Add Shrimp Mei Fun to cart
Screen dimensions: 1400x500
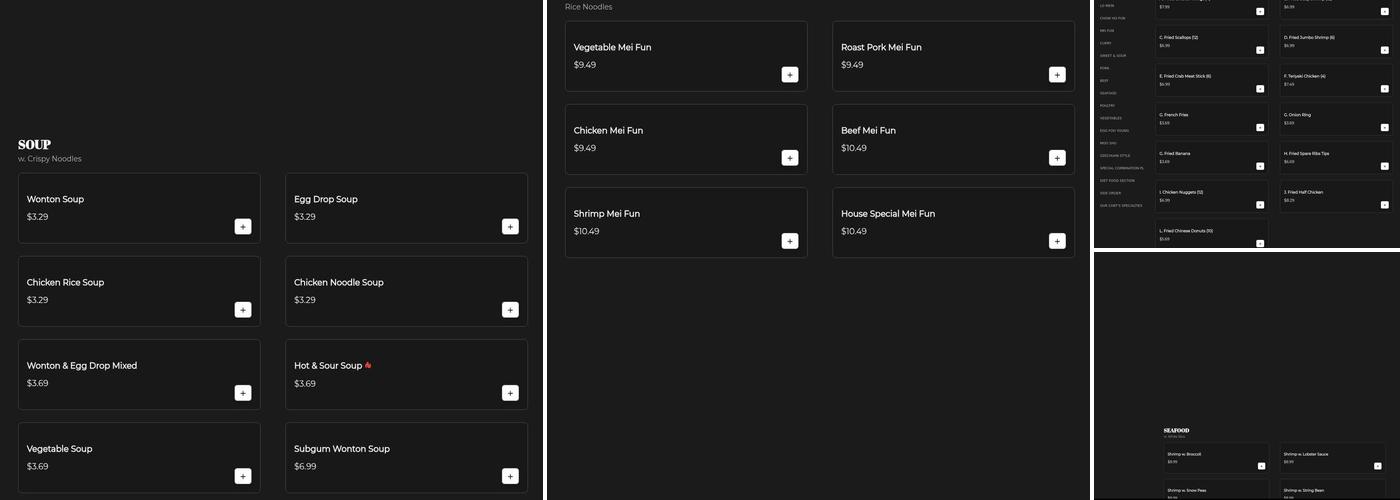(790, 241)
